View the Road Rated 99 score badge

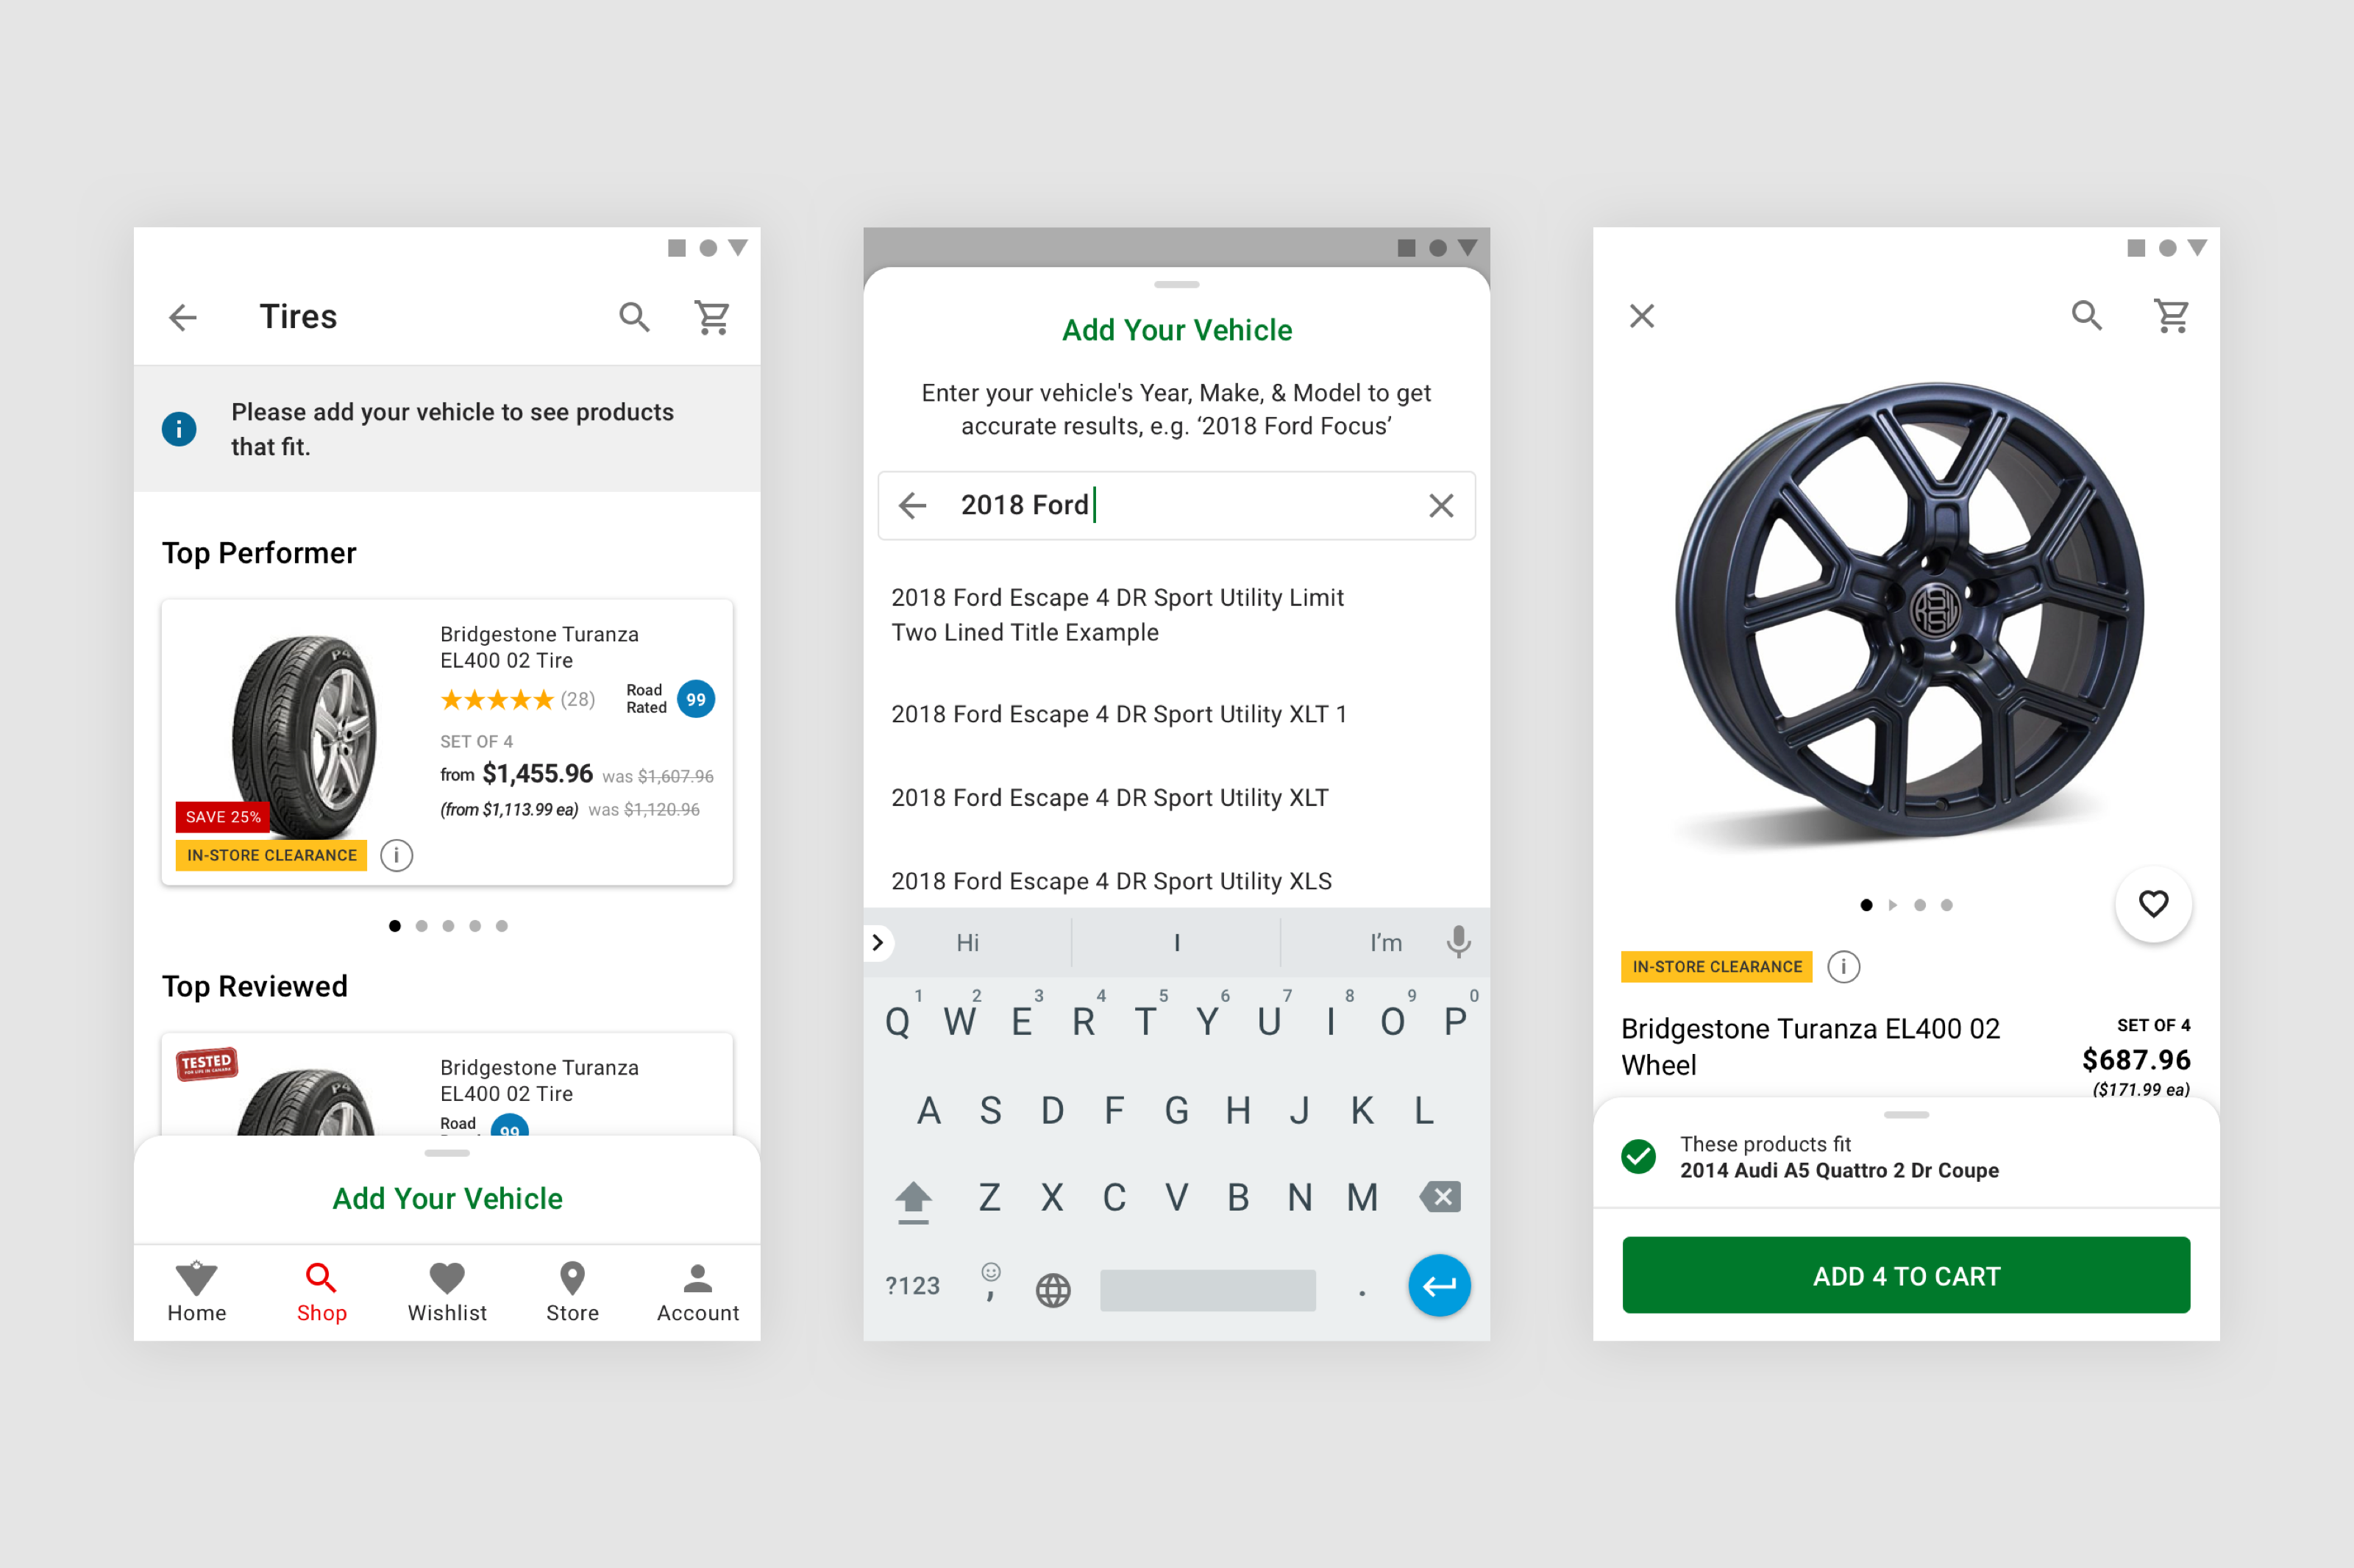point(696,699)
